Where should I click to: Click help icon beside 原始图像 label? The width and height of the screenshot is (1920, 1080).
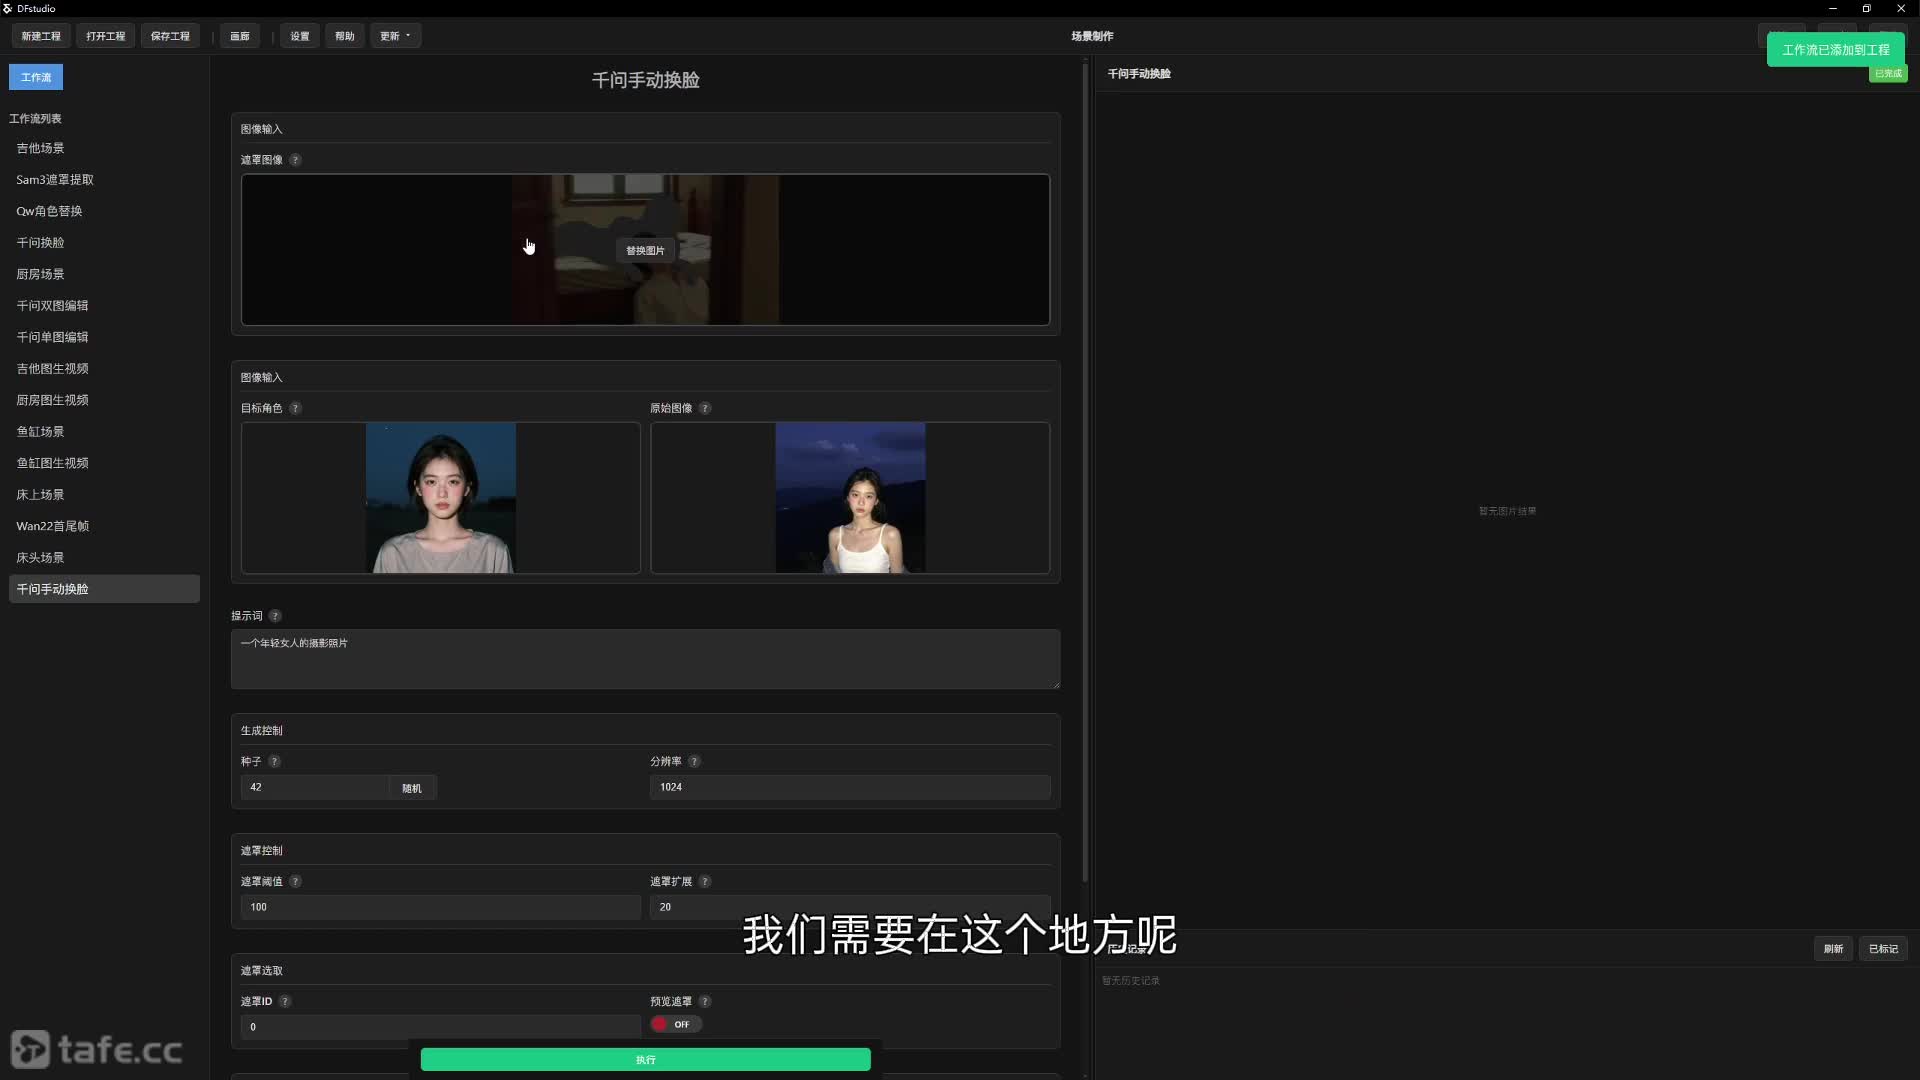click(705, 408)
